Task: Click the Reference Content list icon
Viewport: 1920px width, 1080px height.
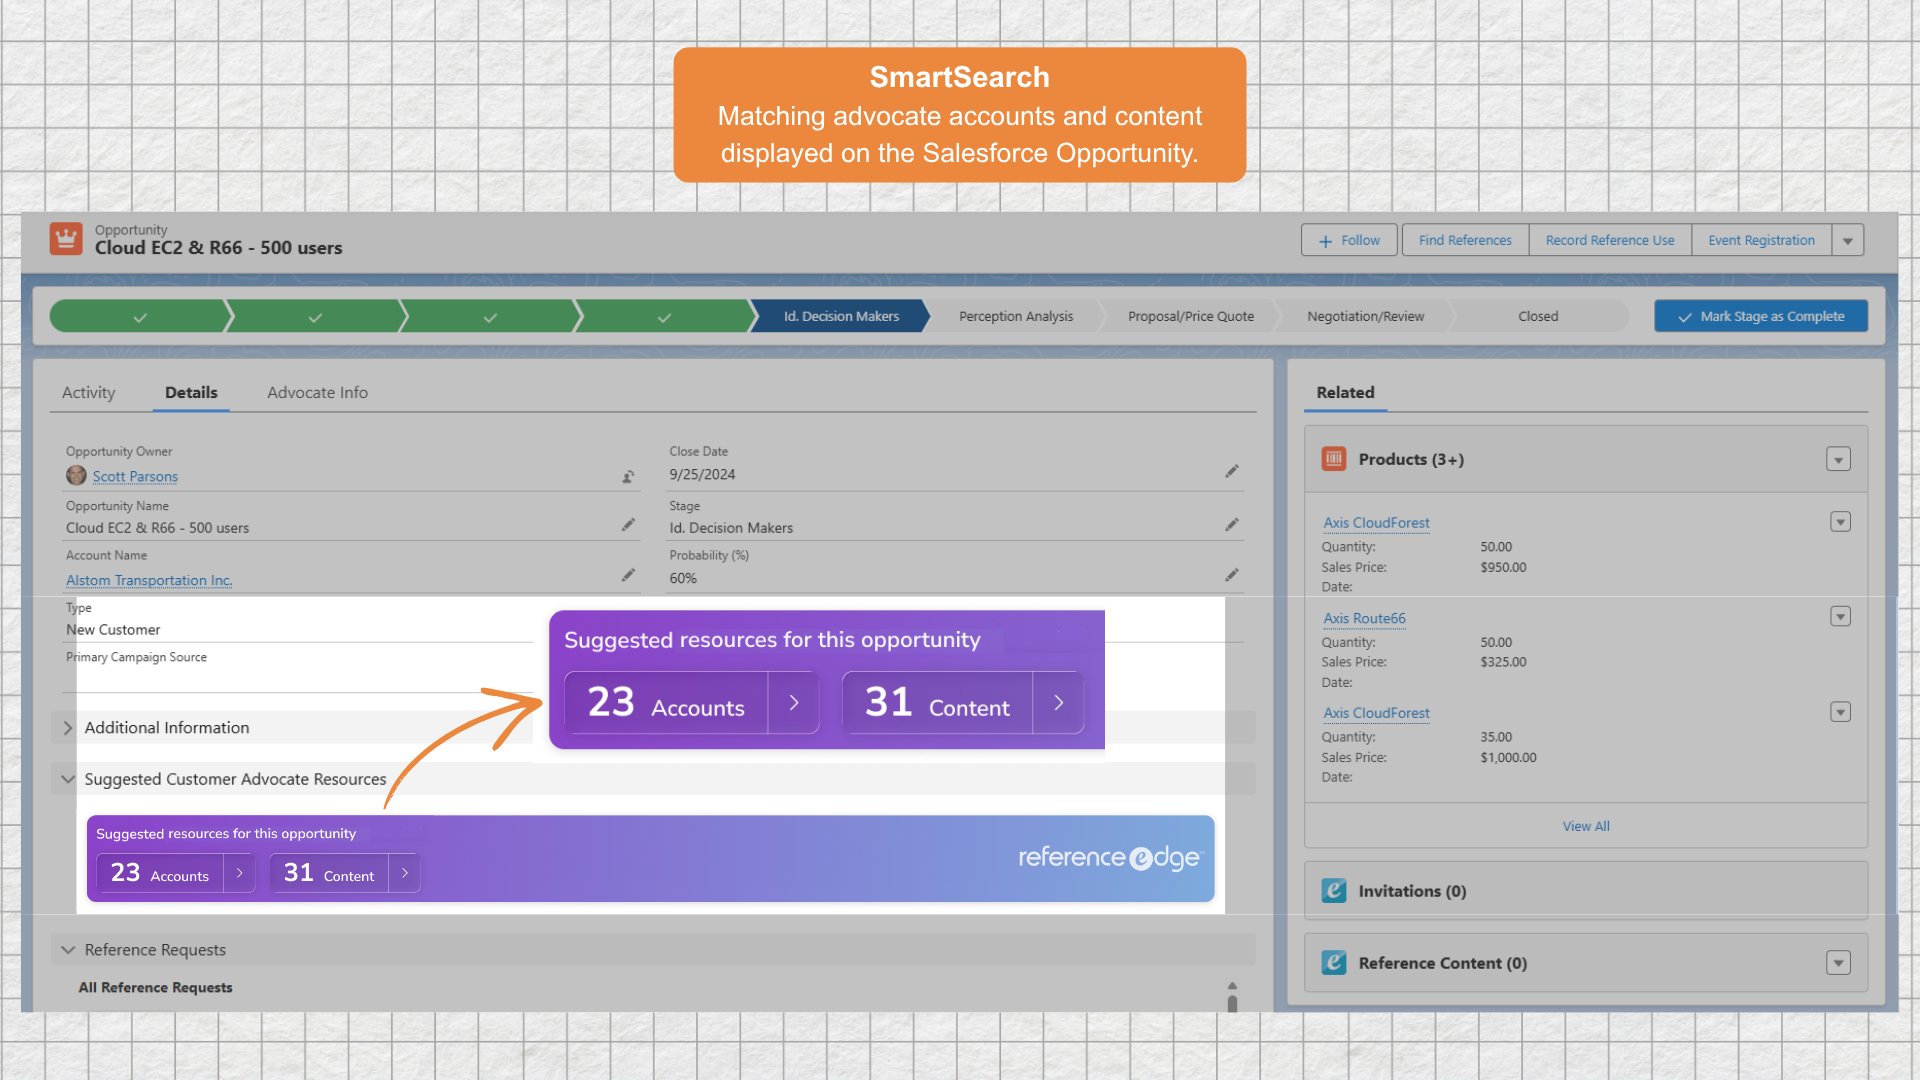Action: (x=1334, y=963)
